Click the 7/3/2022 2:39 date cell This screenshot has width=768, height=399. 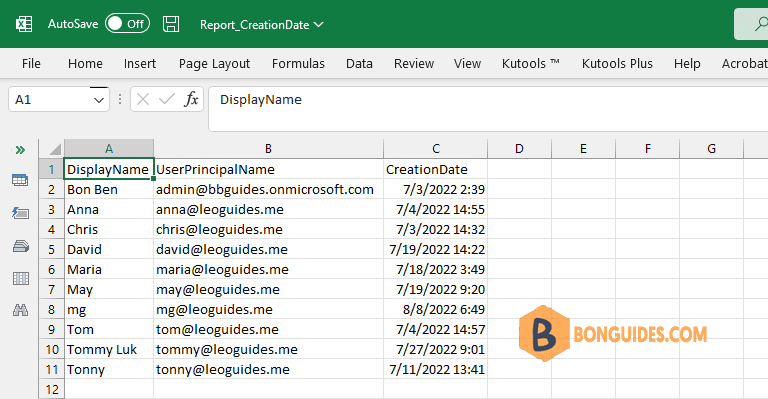click(436, 189)
